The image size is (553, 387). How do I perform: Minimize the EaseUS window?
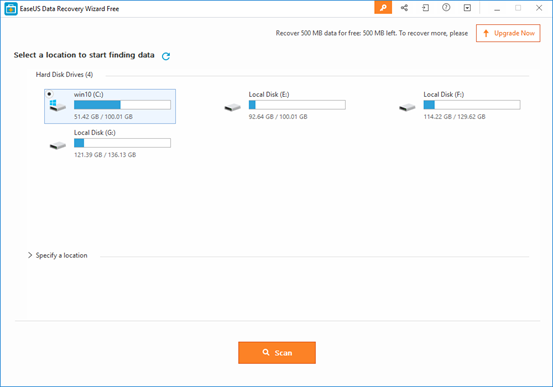pos(497,8)
